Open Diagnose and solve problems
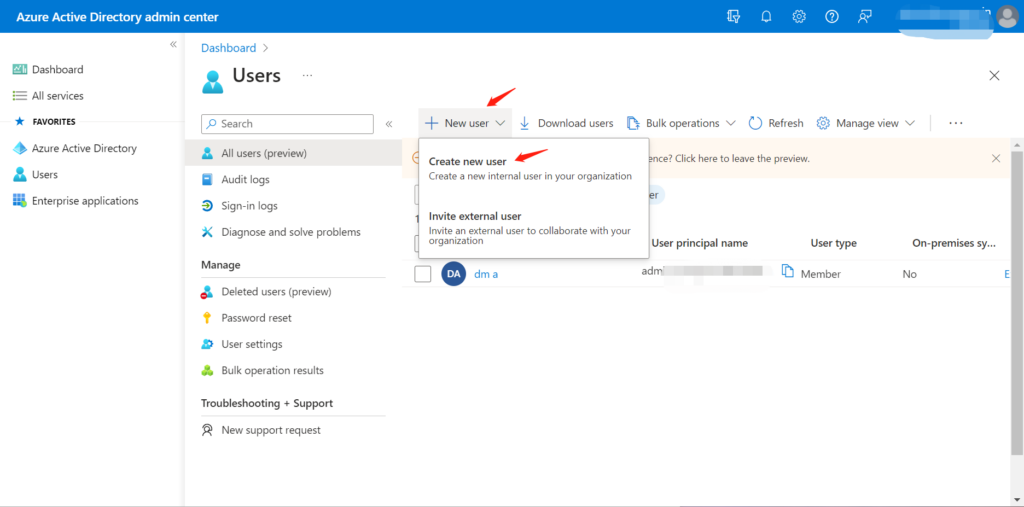This screenshot has width=1024, height=507. 293,232
